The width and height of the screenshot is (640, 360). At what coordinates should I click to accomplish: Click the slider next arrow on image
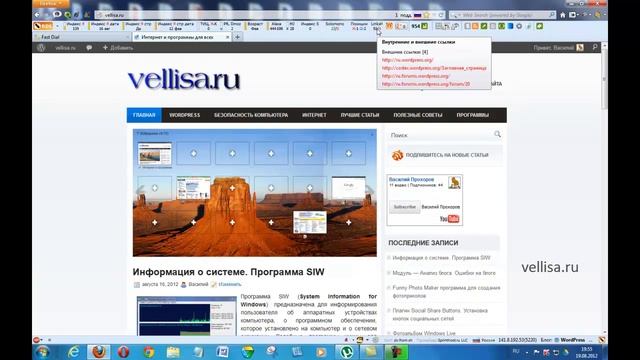tap(369, 190)
